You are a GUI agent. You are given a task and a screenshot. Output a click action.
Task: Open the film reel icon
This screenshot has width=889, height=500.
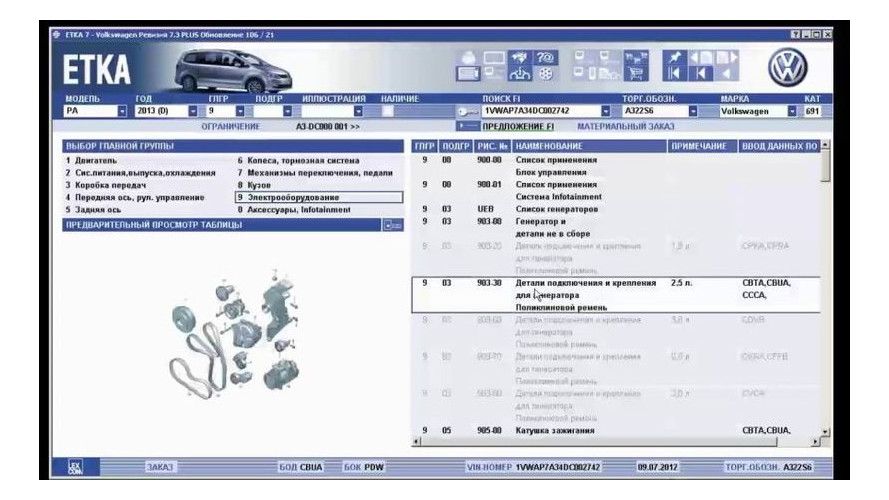click(545, 74)
